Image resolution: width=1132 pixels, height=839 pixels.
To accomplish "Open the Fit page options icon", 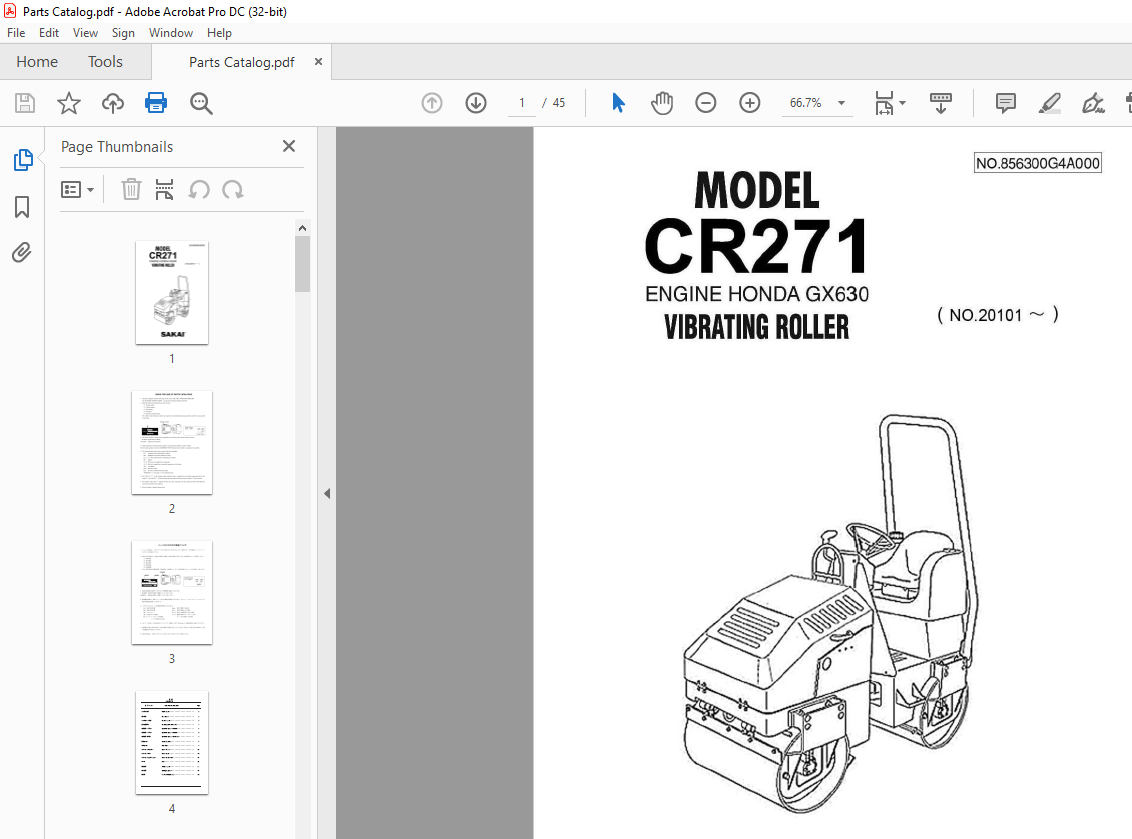I will 884,103.
